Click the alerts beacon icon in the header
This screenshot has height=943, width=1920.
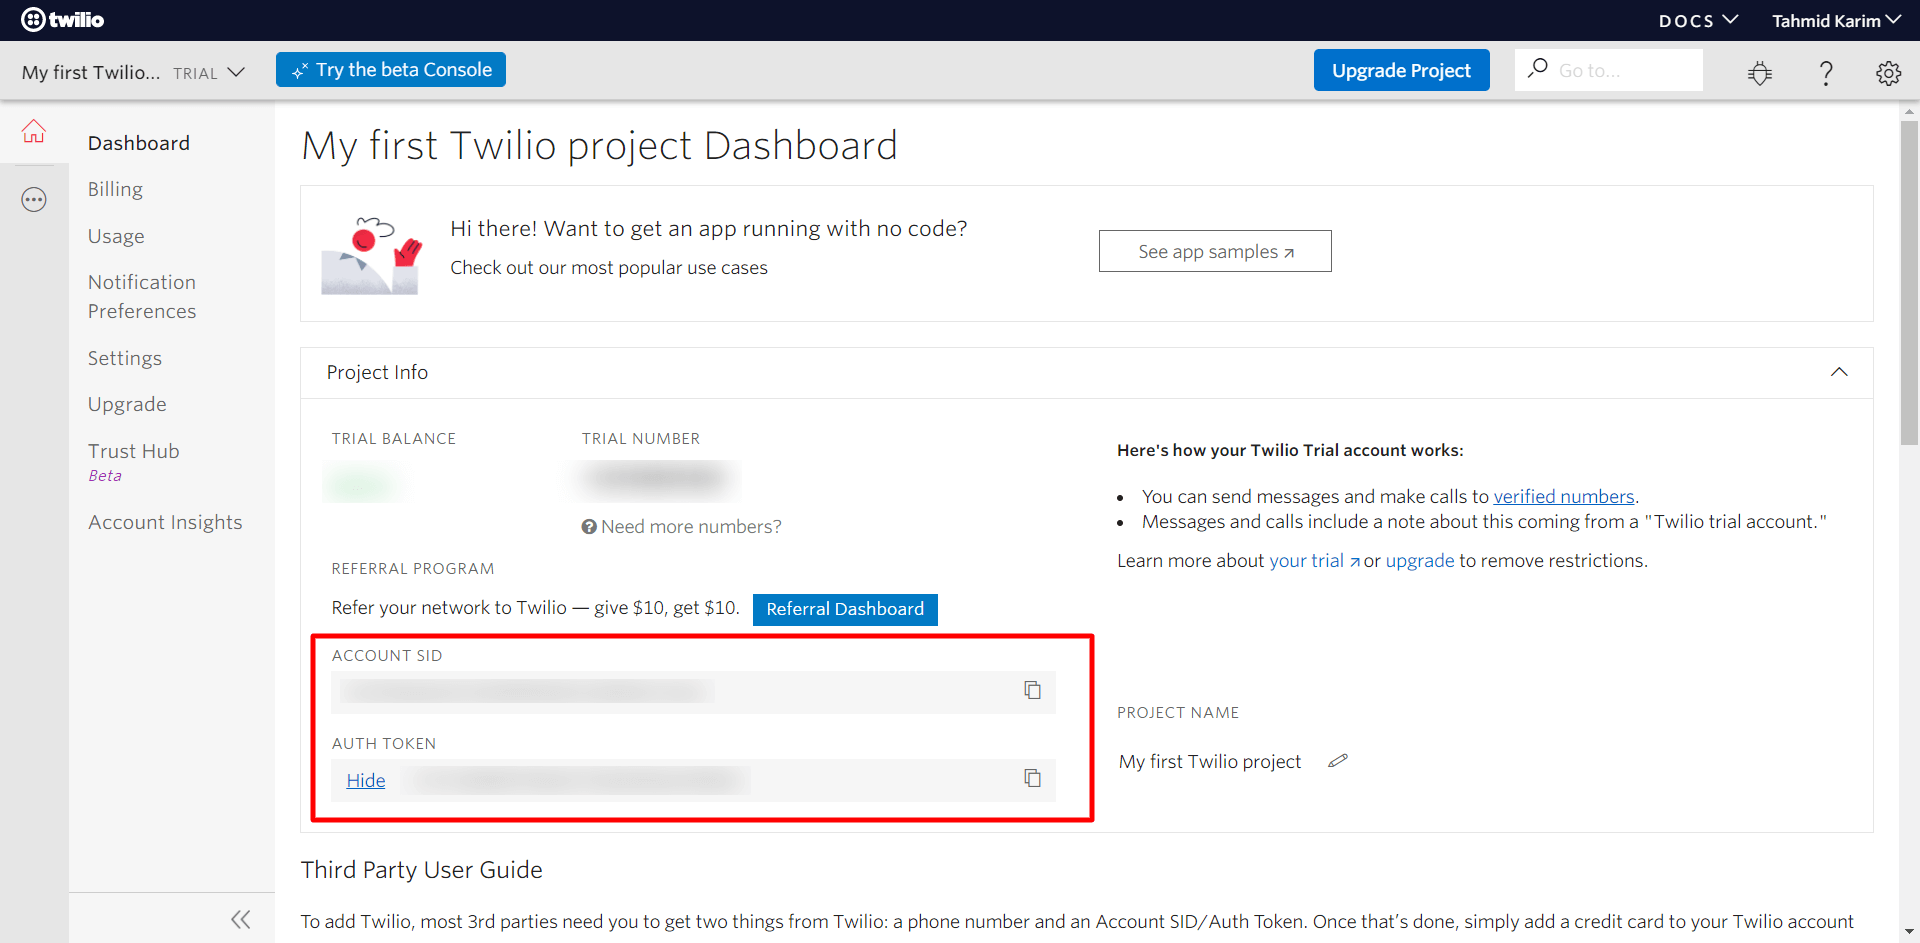[1760, 72]
